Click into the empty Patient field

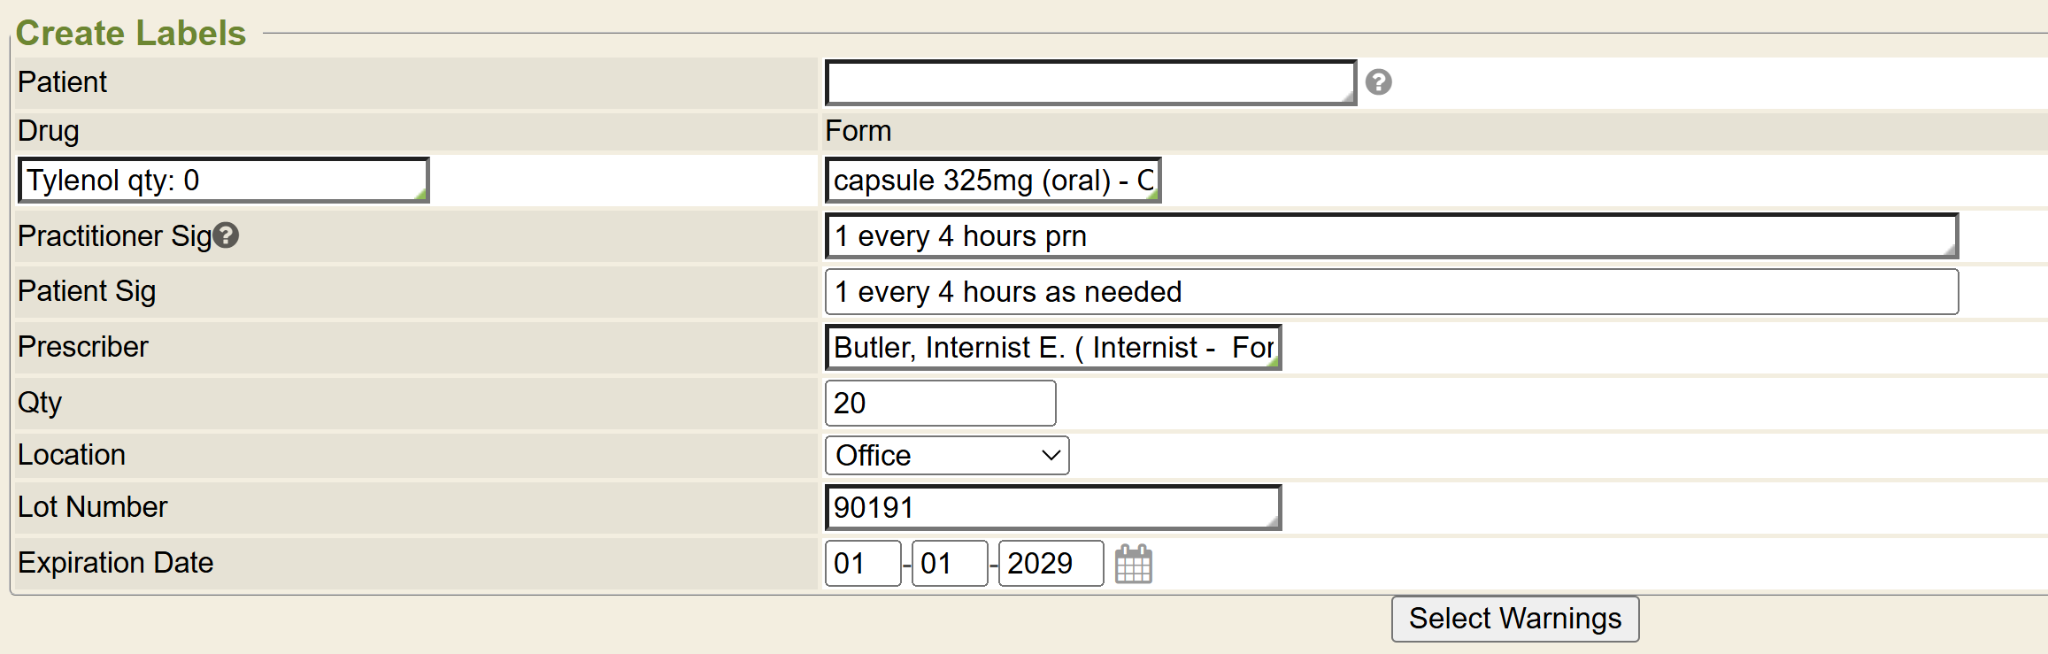pyautogui.click(x=1089, y=83)
